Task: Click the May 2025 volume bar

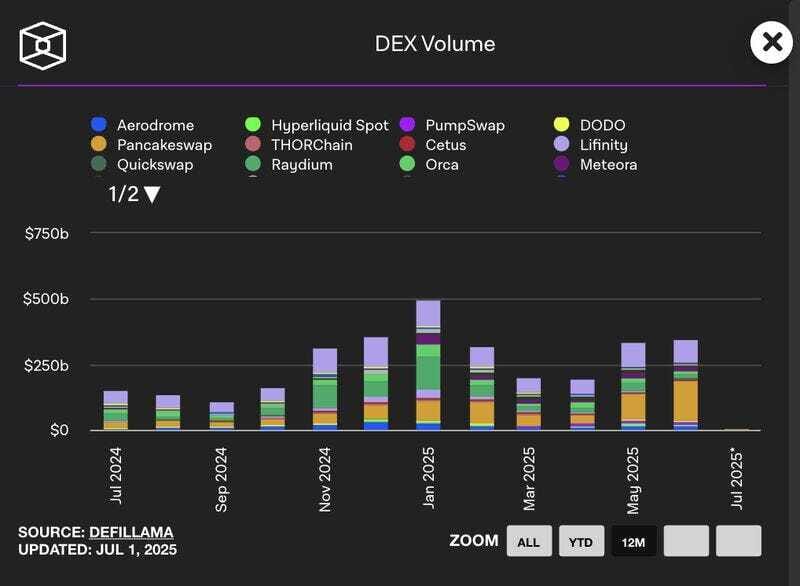Action: (633, 387)
